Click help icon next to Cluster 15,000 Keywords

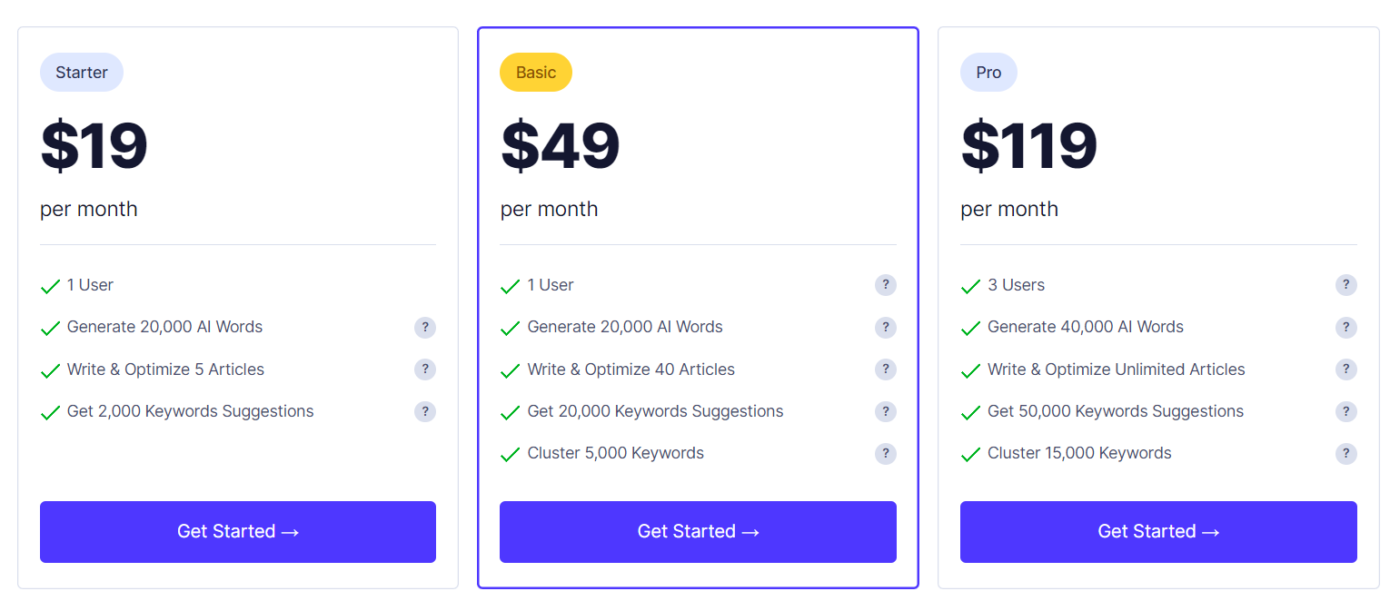point(1346,453)
